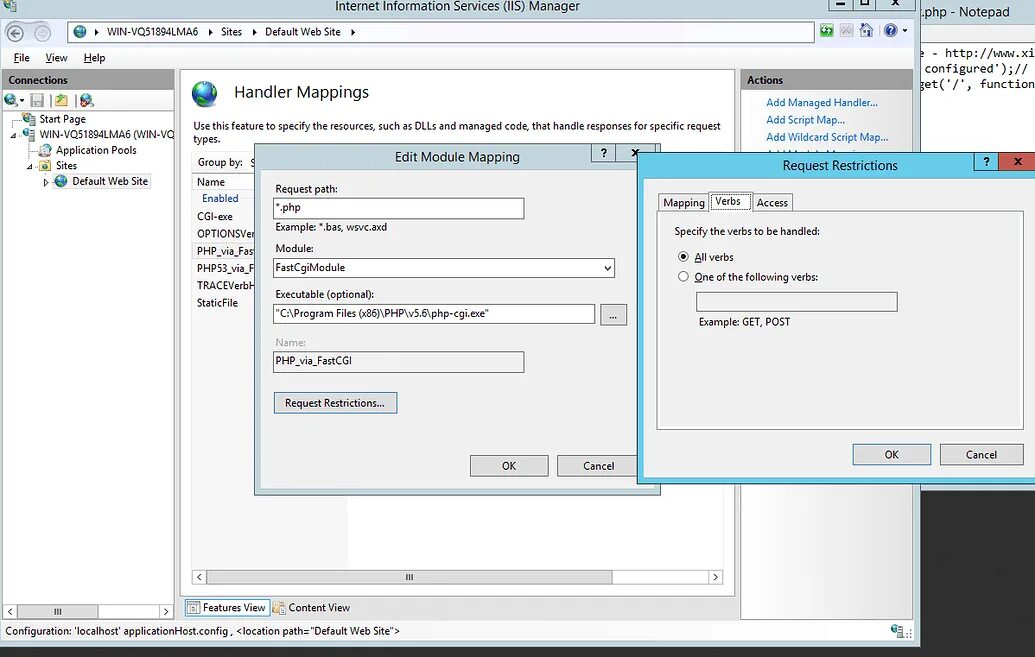This screenshot has height=657, width=1035.
Task: Open breadcrumb arrow before Sites
Action: (210, 32)
